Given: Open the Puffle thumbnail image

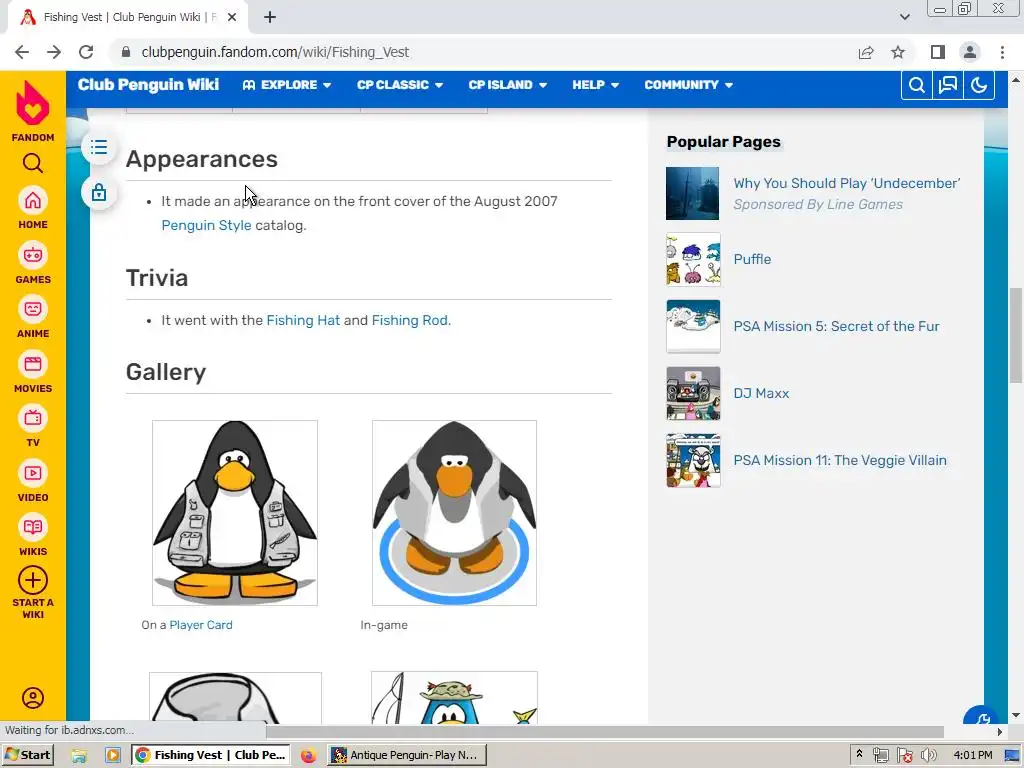Looking at the screenshot, I should (693, 260).
